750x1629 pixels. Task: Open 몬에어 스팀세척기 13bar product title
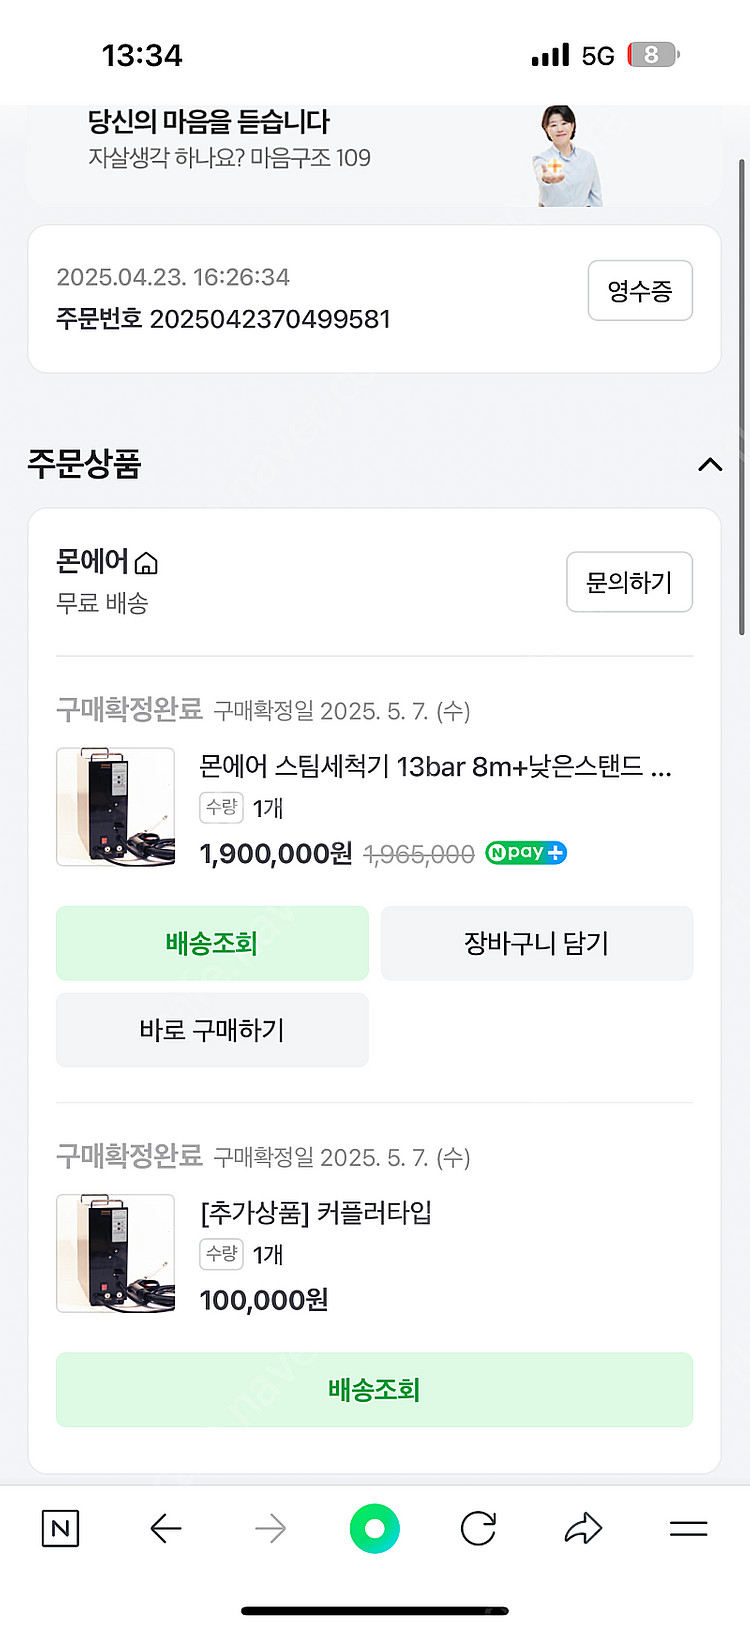pos(435,767)
